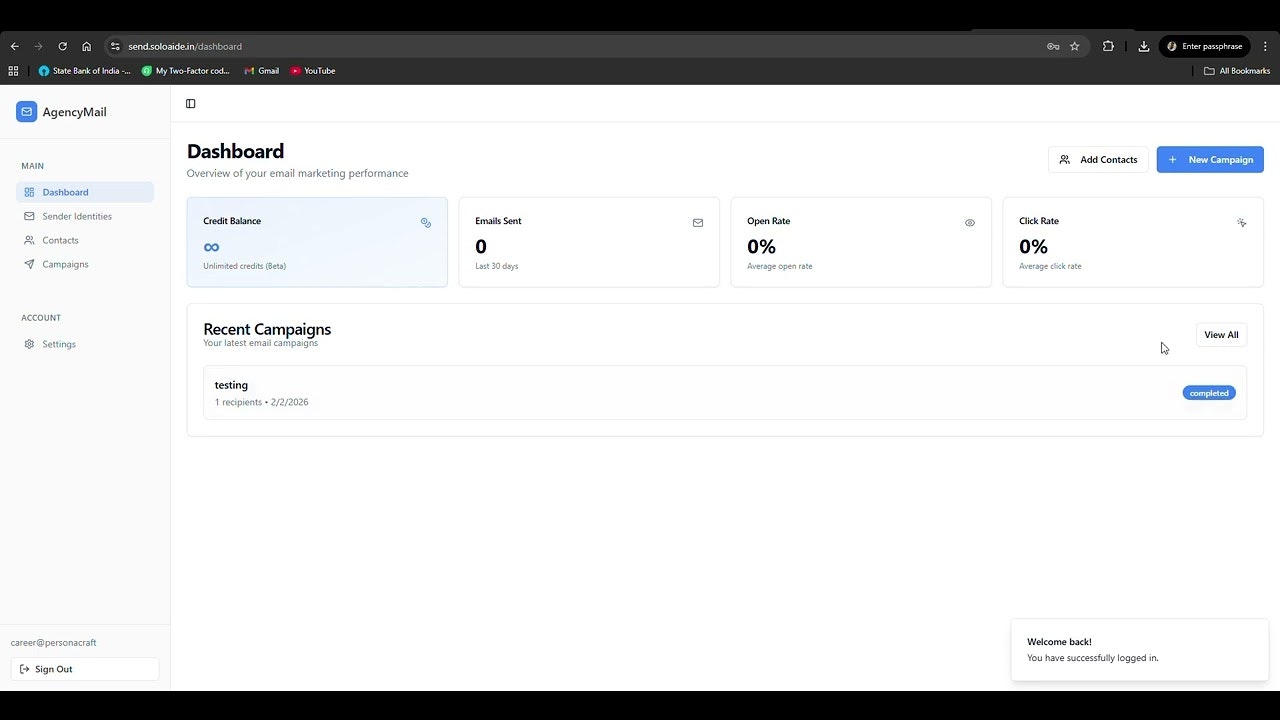Open the All Bookmarks folder
The height and width of the screenshot is (720, 1280).
coord(1237,71)
